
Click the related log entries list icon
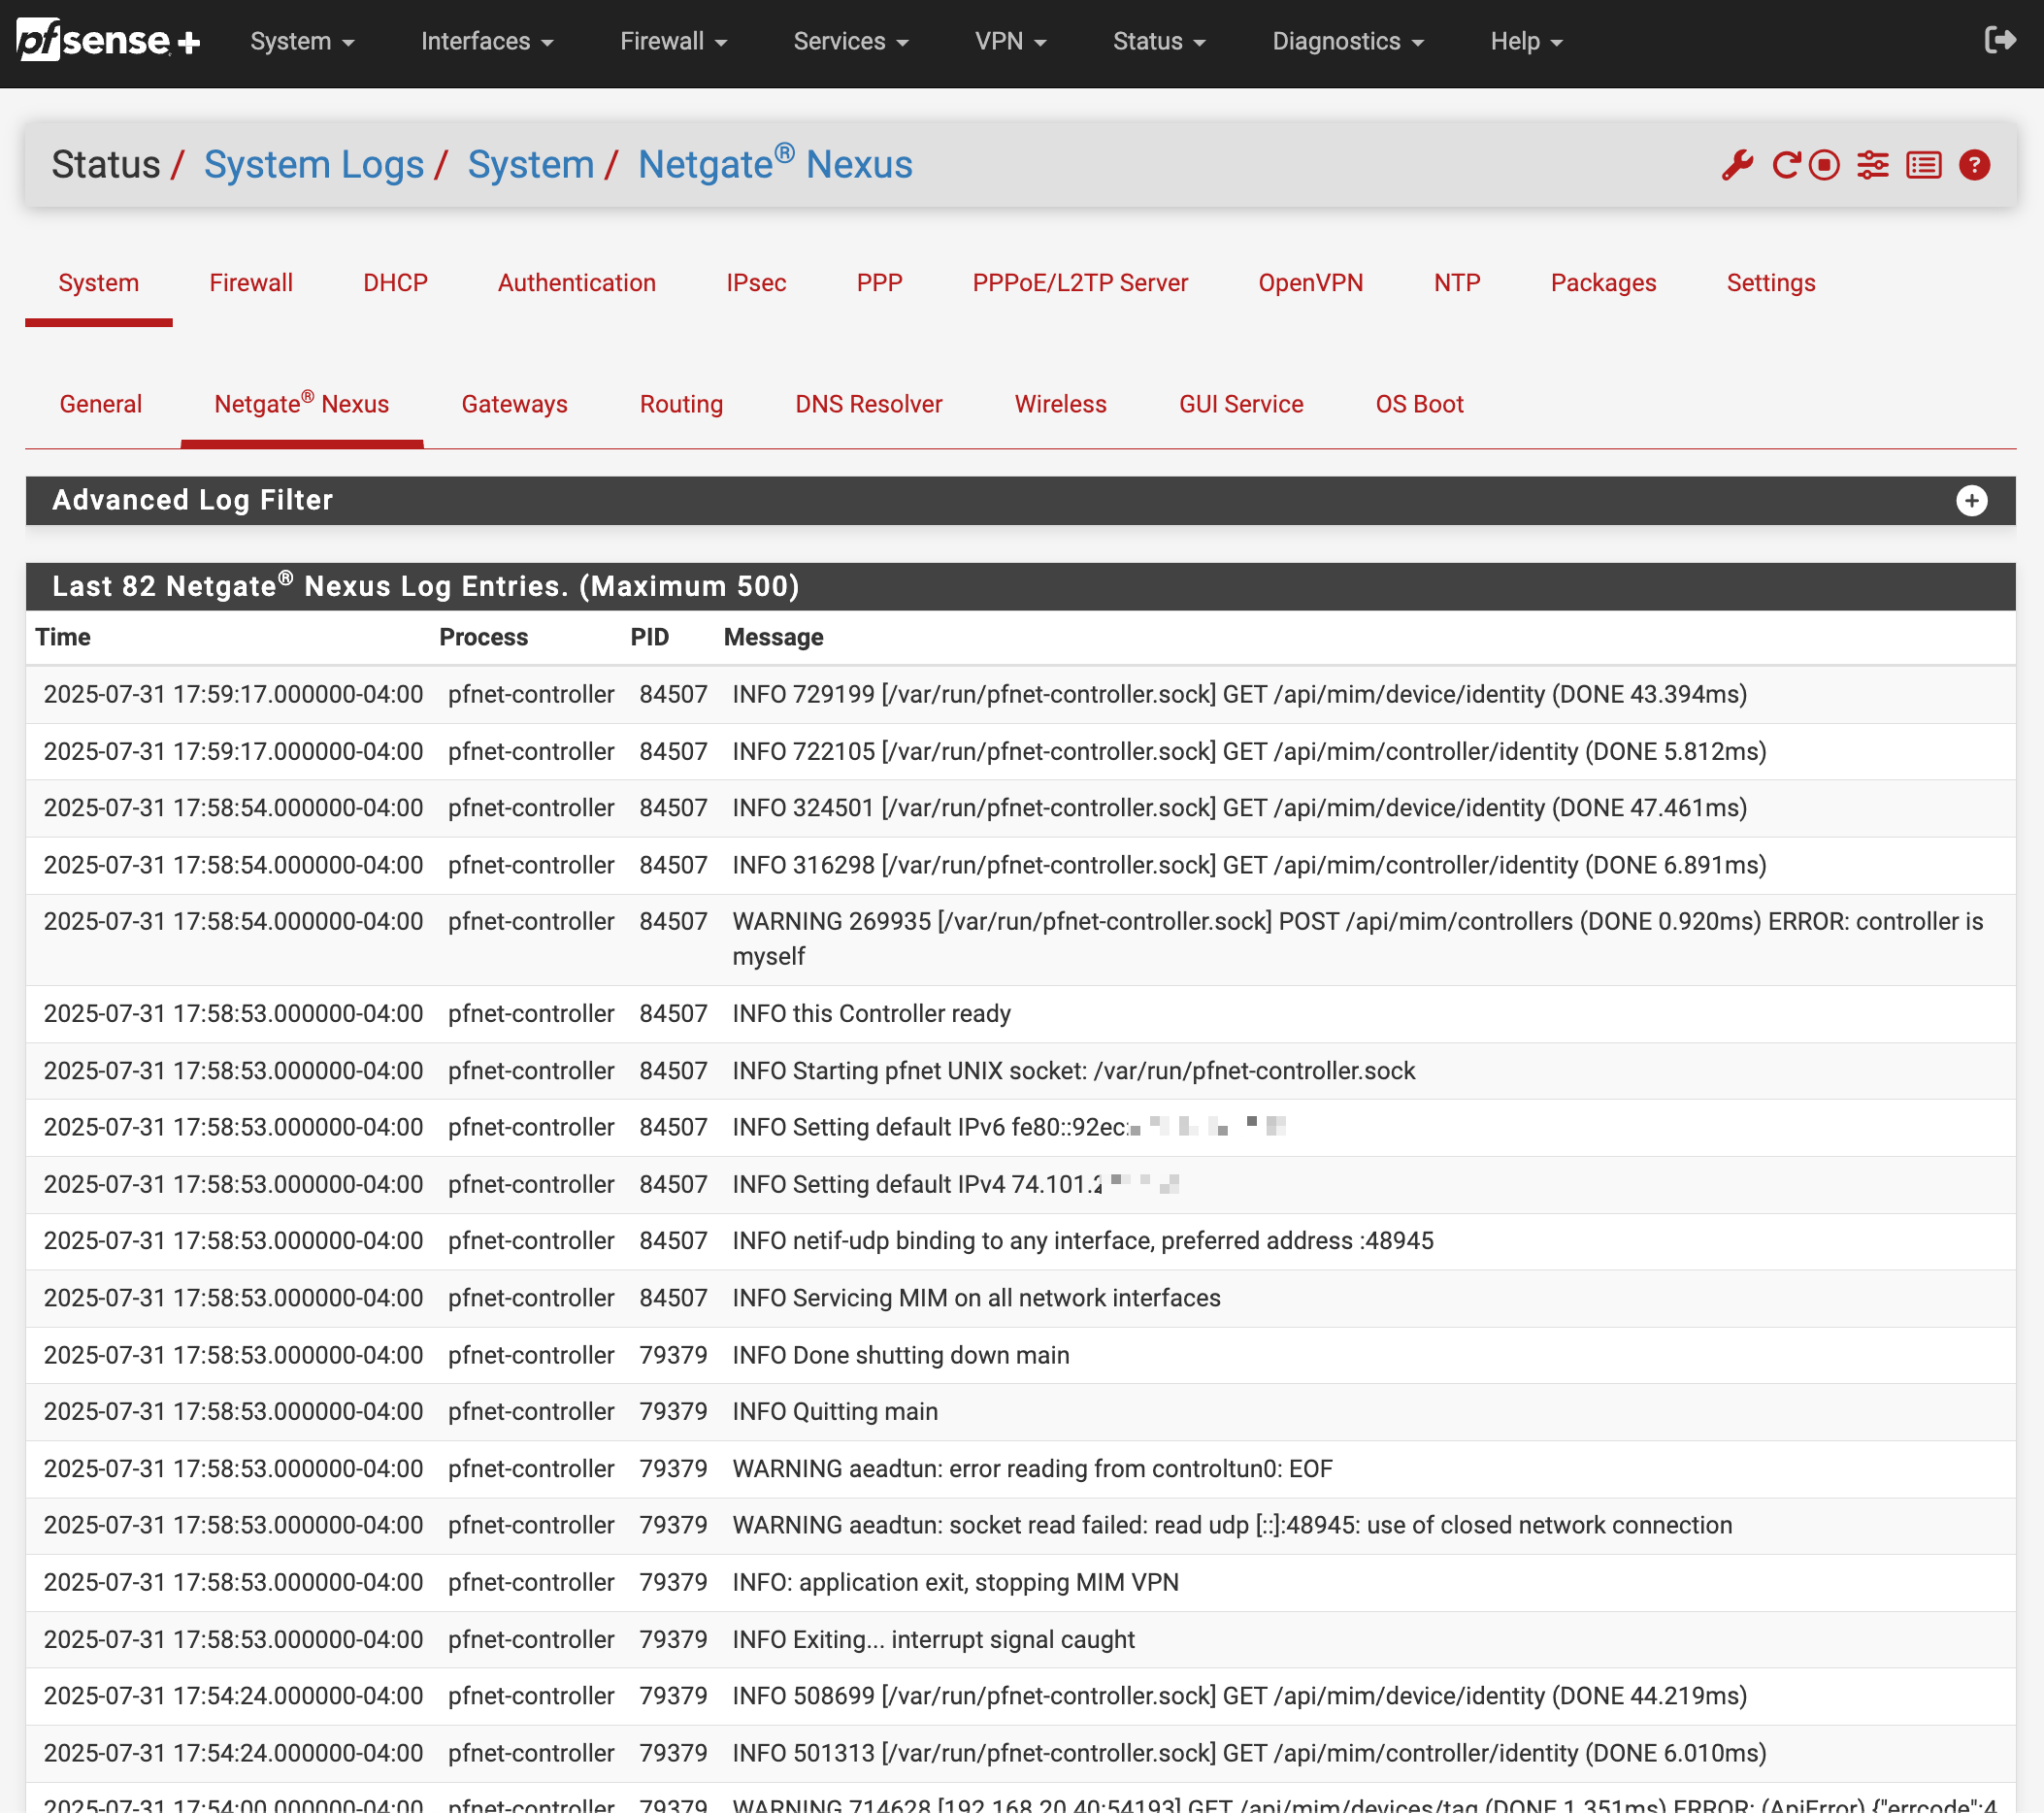coord(1923,165)
